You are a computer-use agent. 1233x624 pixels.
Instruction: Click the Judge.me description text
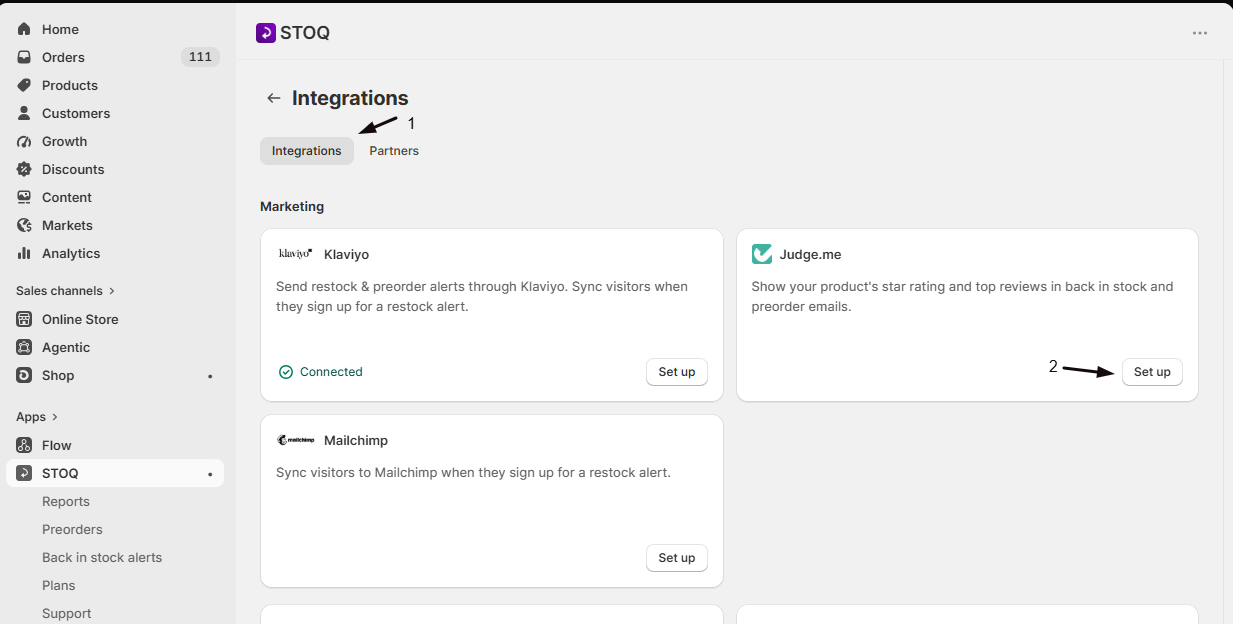(x=962, y=297)
